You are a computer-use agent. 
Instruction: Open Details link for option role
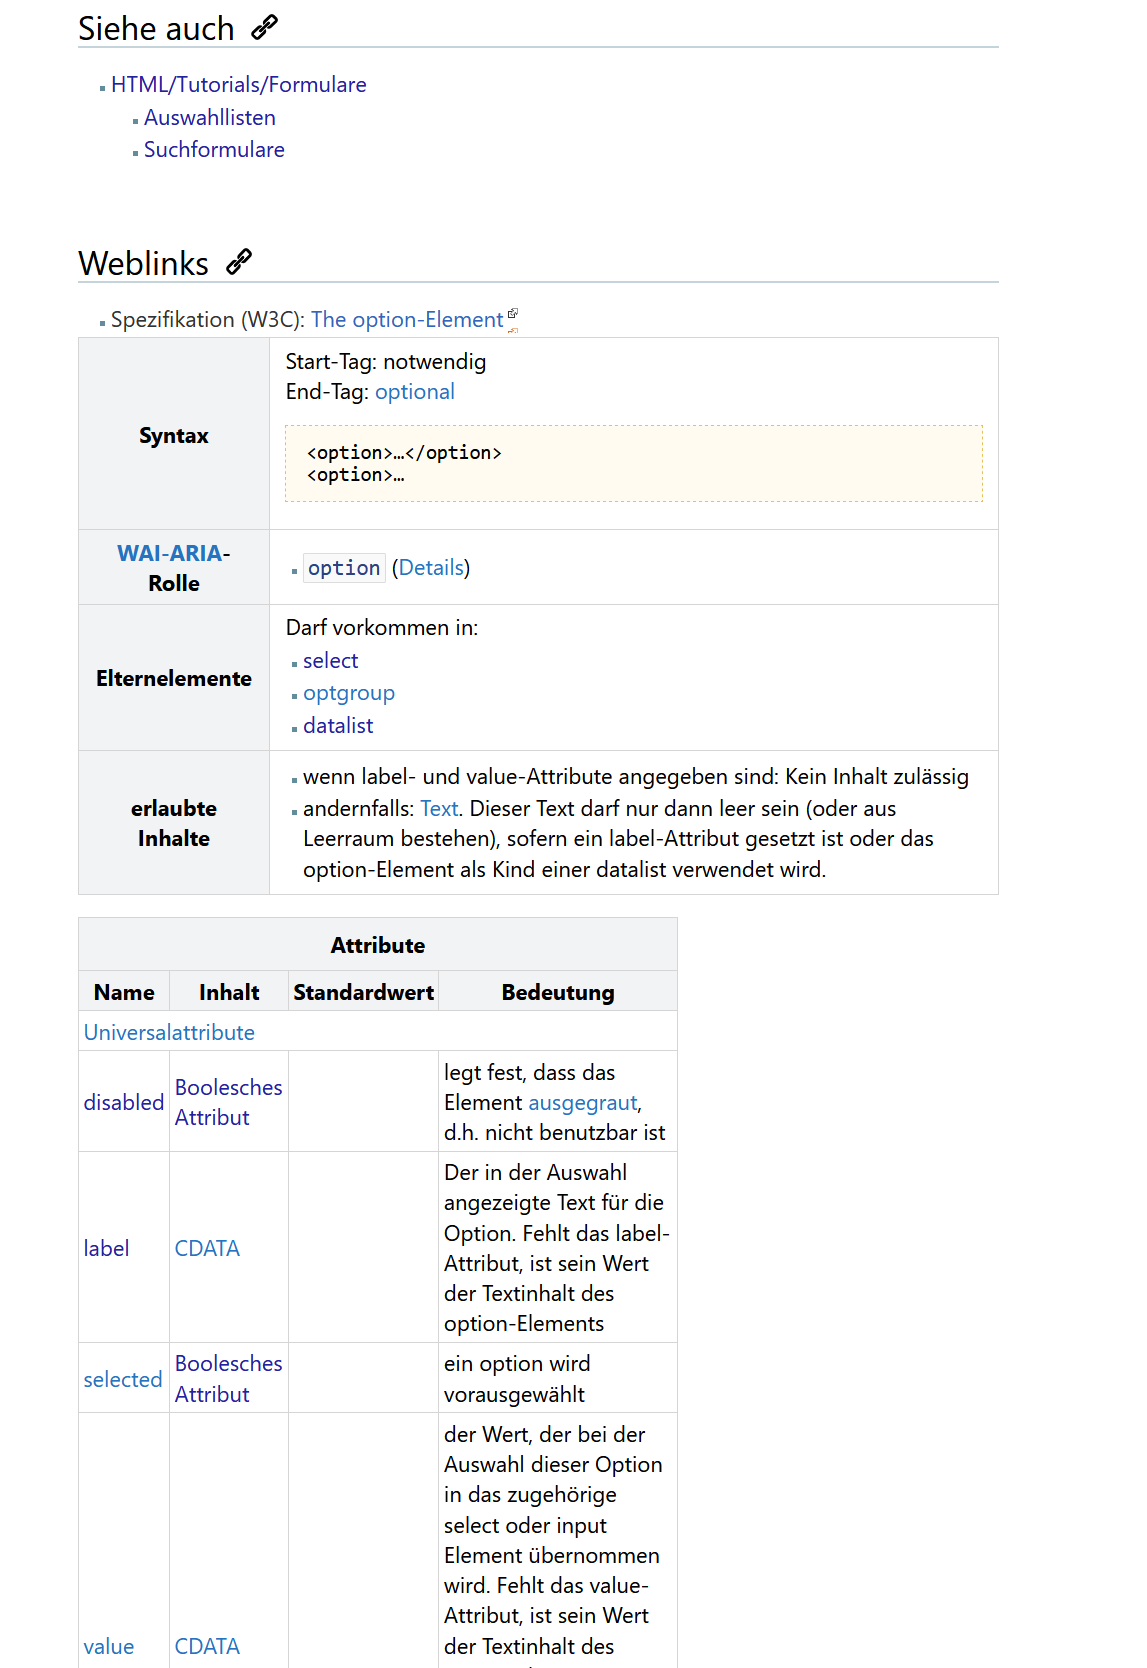point(431,568)
